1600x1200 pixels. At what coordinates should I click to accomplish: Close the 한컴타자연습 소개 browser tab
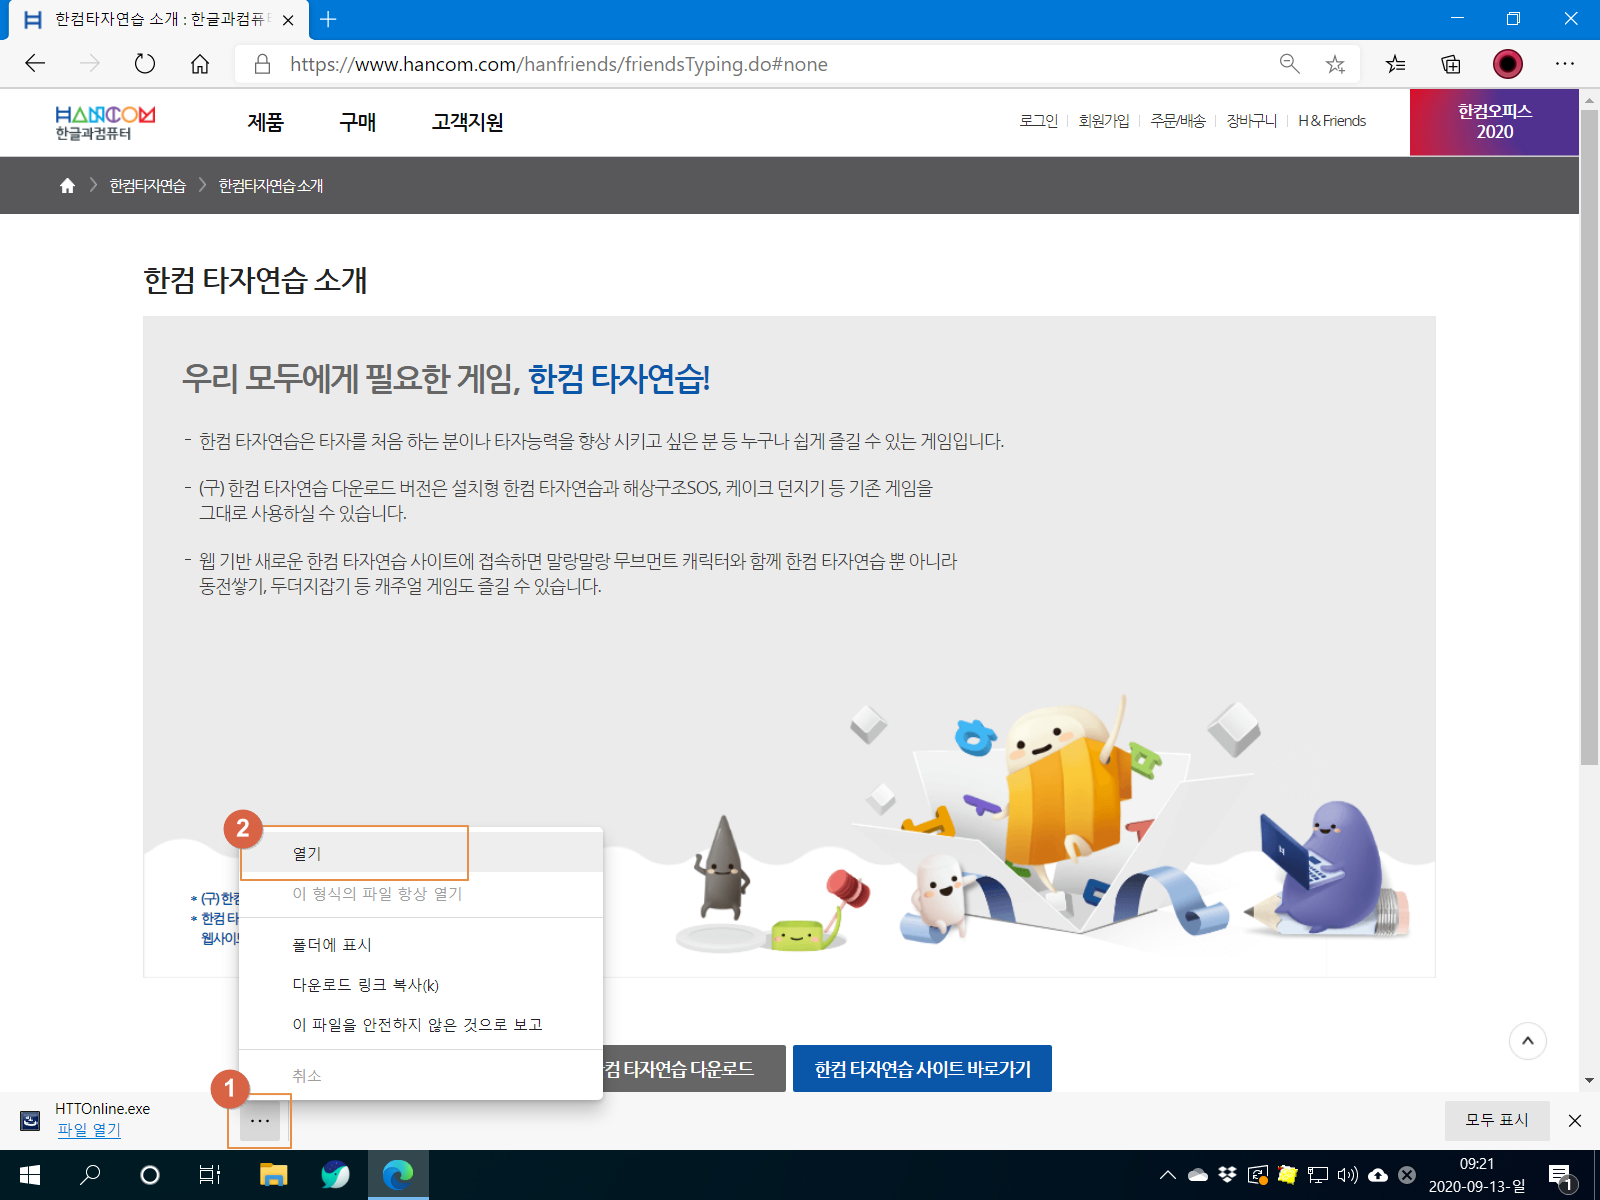288,20
